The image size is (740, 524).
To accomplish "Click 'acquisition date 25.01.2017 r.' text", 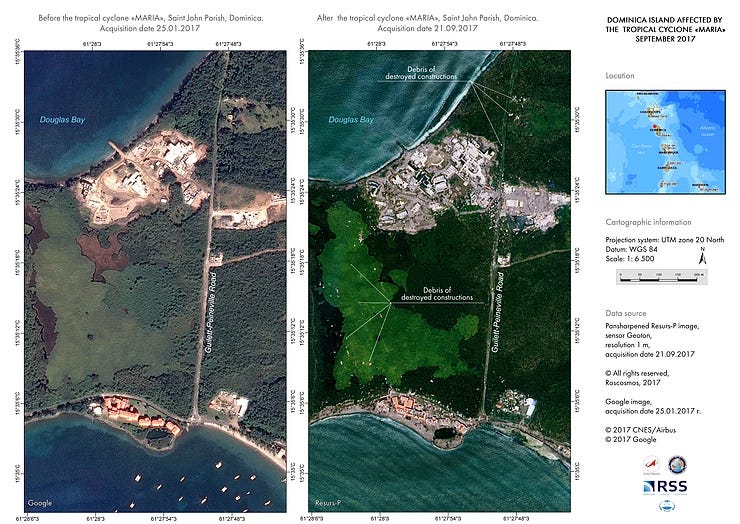I will 653,411.
